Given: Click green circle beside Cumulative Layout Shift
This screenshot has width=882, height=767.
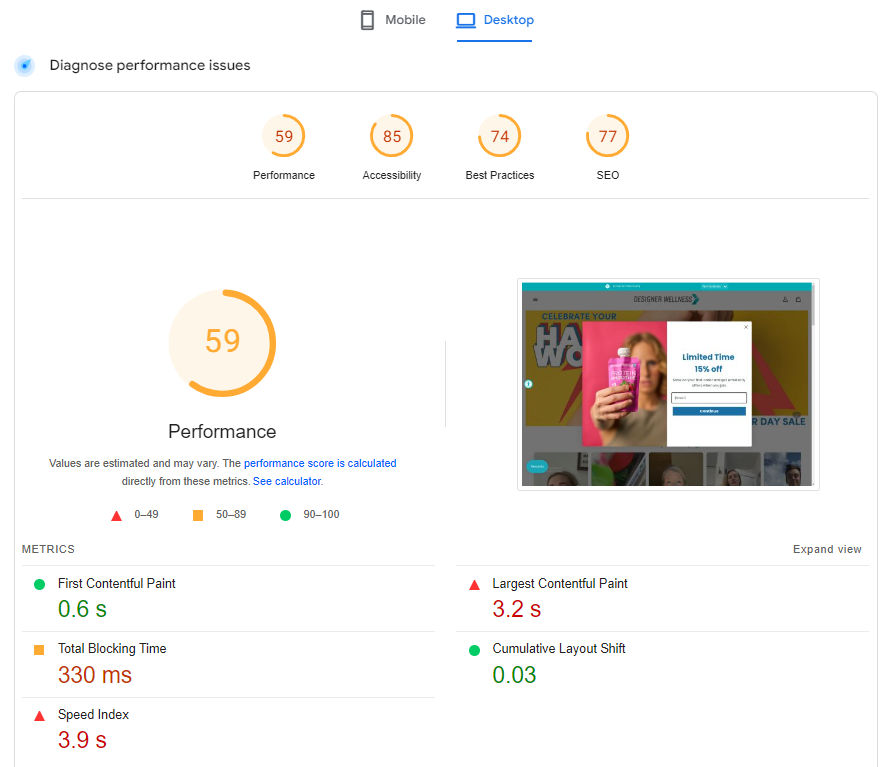Looking at the screenshot, I should (x=474, y=650).
